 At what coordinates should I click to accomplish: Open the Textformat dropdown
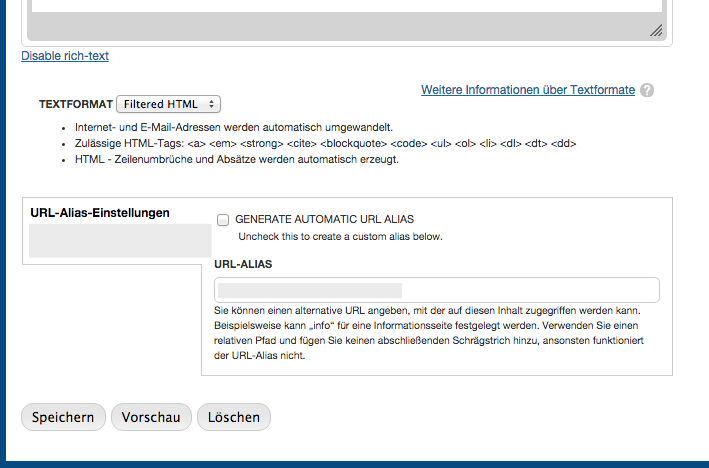167,104
